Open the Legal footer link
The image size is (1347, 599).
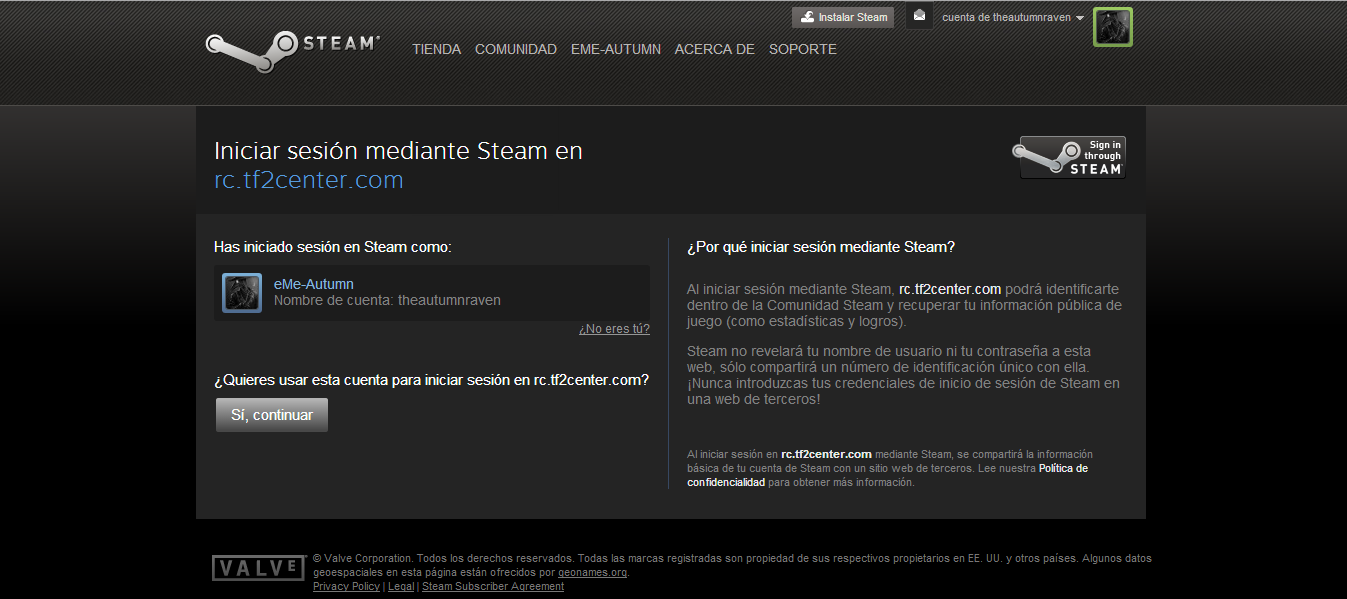pos(401,587)
